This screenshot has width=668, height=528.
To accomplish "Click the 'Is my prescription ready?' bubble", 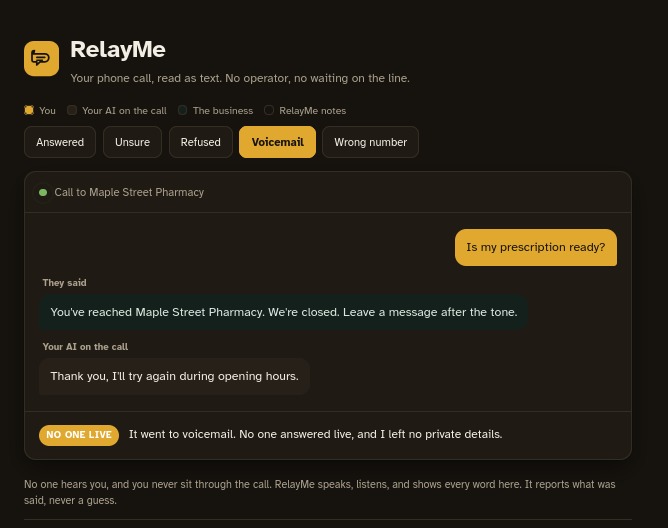I will coord(536,248).
